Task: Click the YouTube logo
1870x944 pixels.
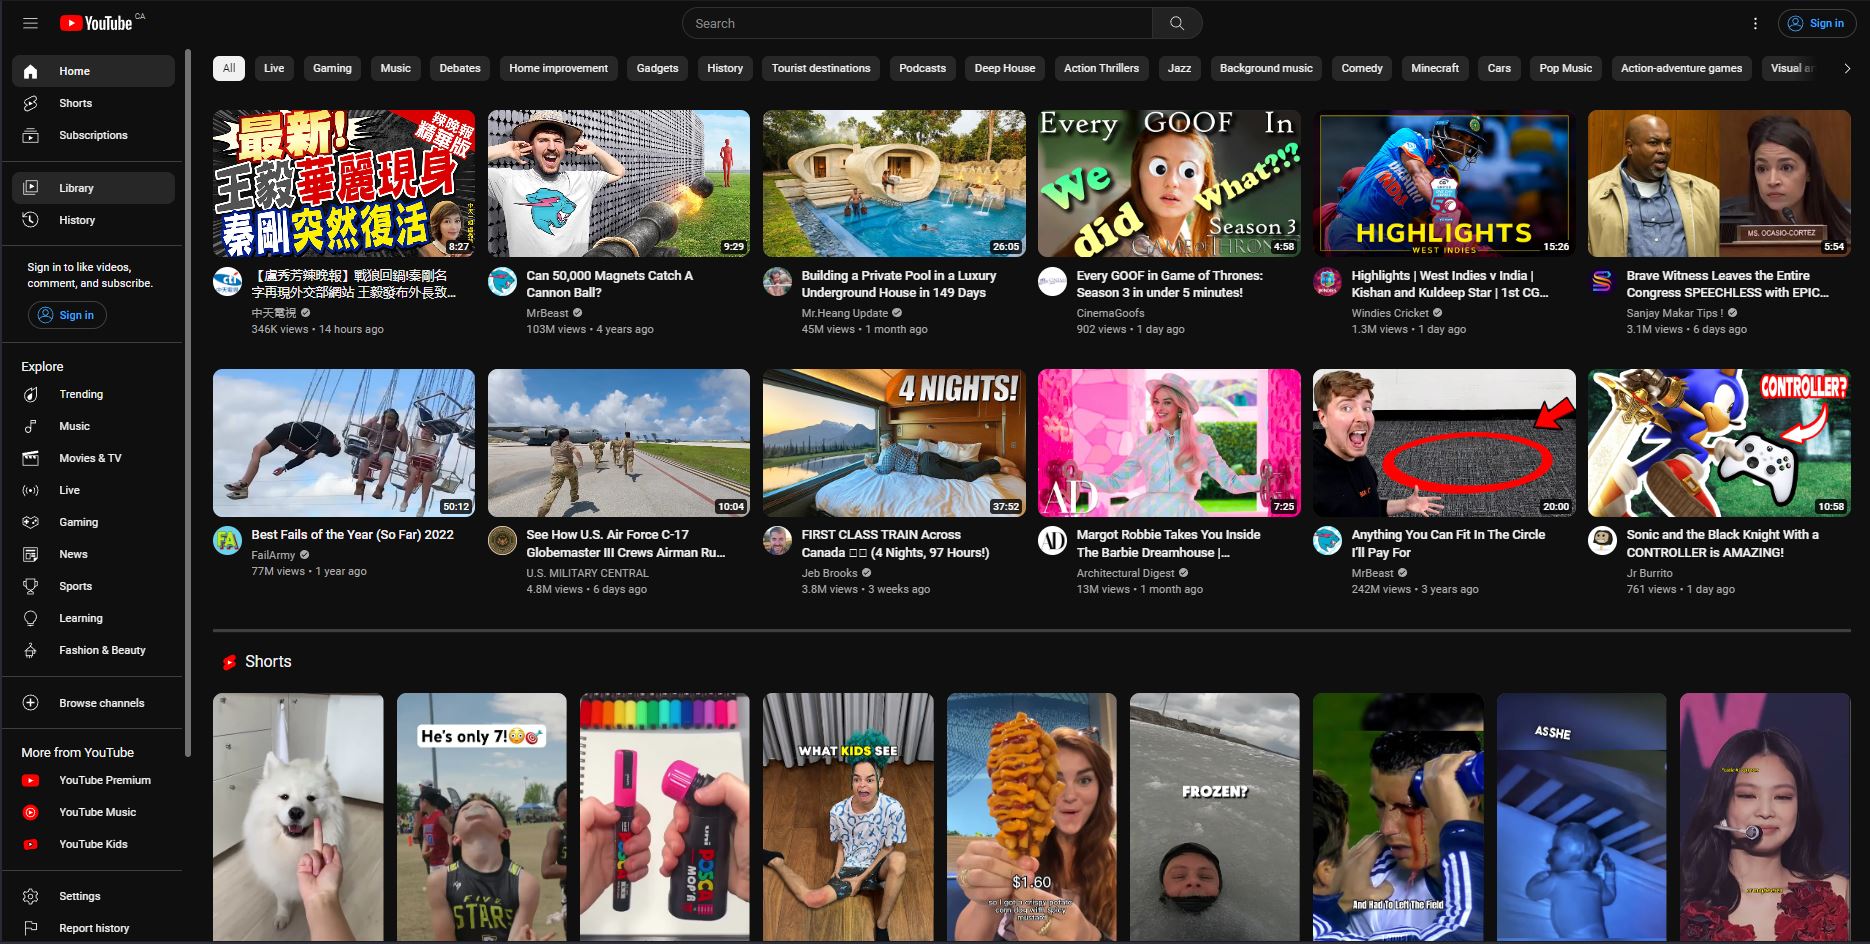Action: 96,23
